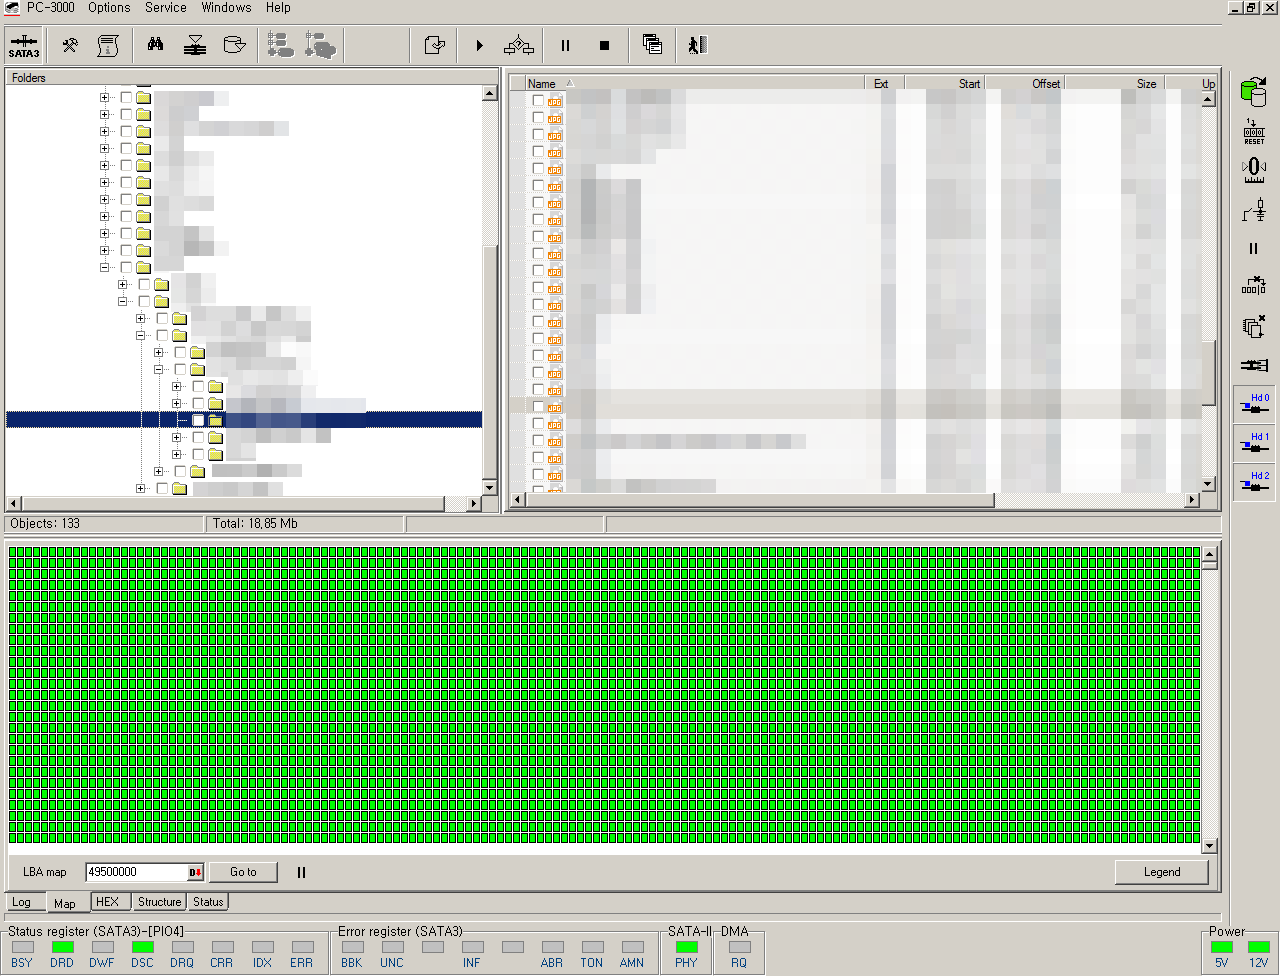Screen dimensions: 1280x976
Task: Toggle head Hd 2
Action: click(1254, 481)
